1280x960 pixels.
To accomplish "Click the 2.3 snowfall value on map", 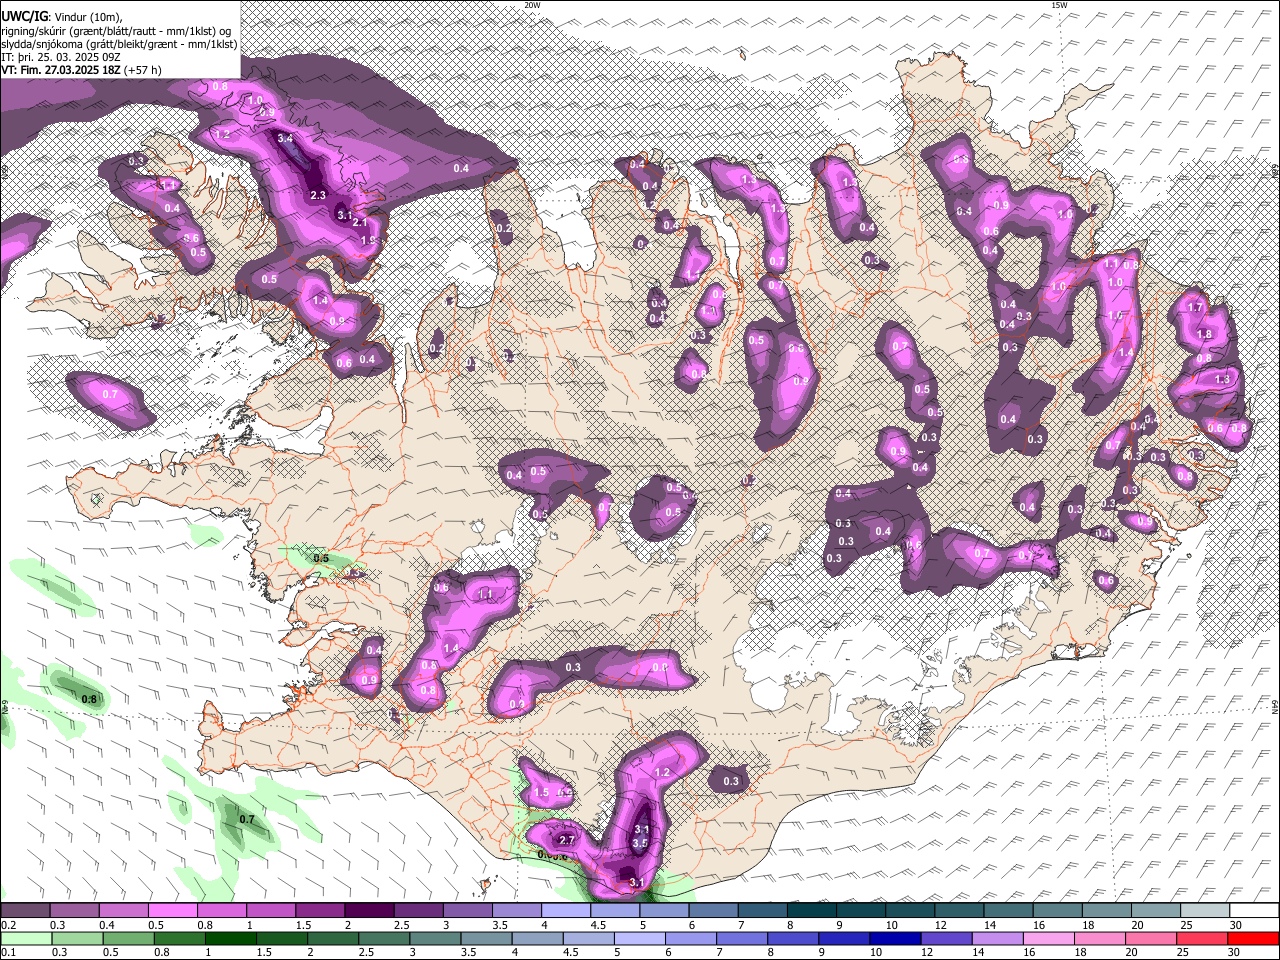I will coord(319,195).
